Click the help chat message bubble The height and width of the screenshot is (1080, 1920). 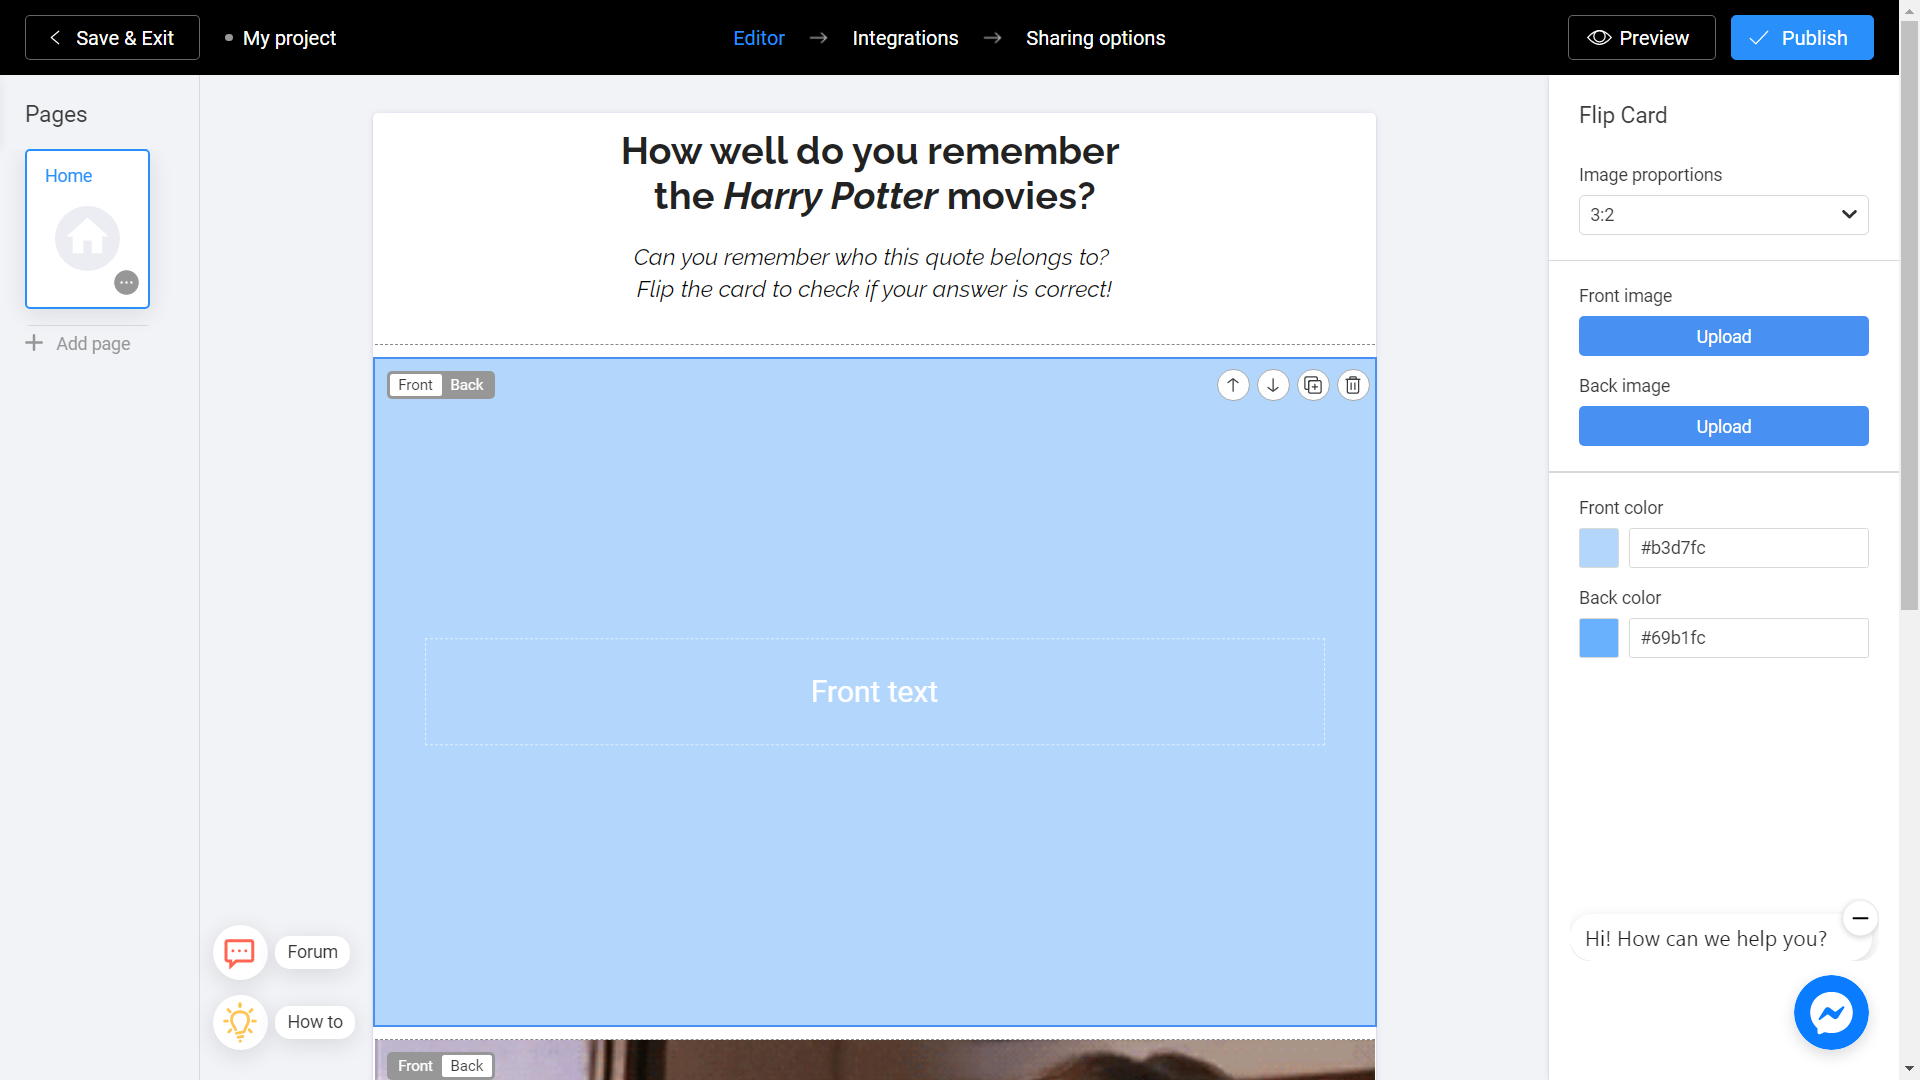point(1706,938)
